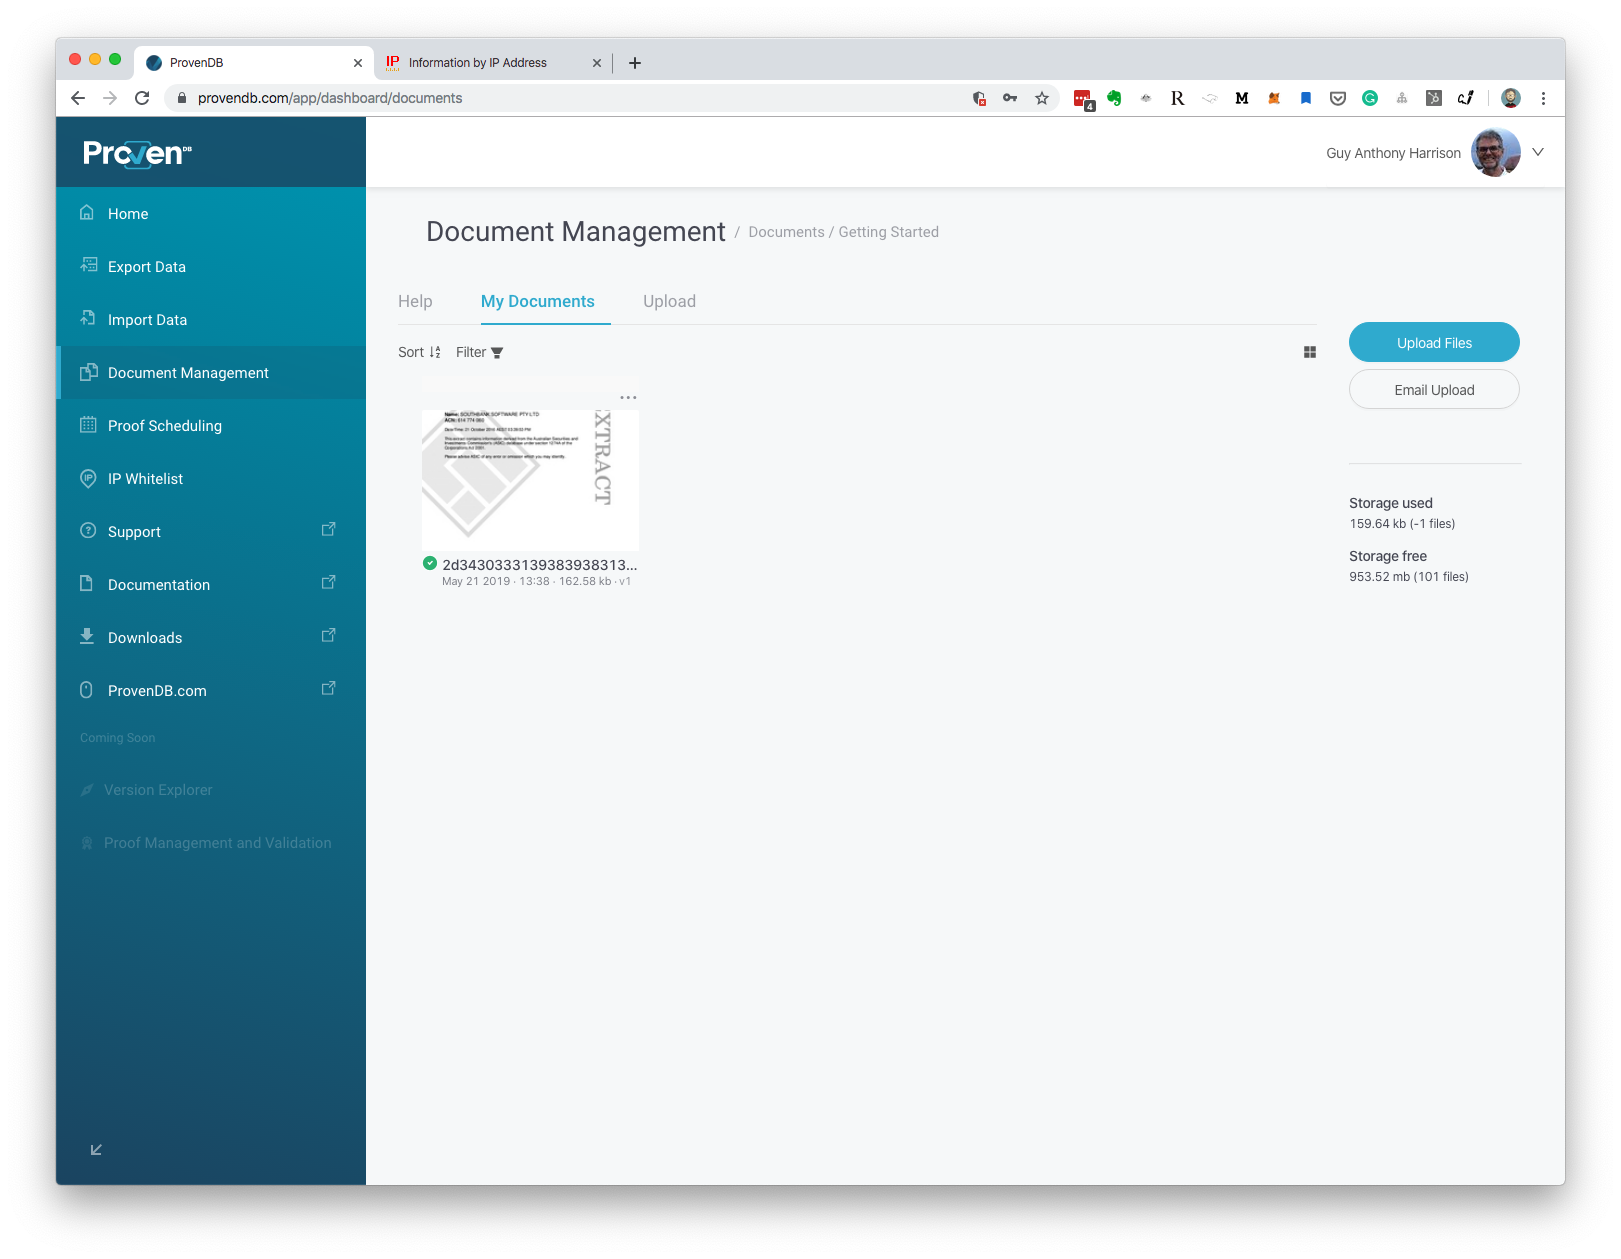The height and width of the screenshot is (1259, 1621).
Task: Open the Evernote extension icon
Action: (x=1114, y=98)
